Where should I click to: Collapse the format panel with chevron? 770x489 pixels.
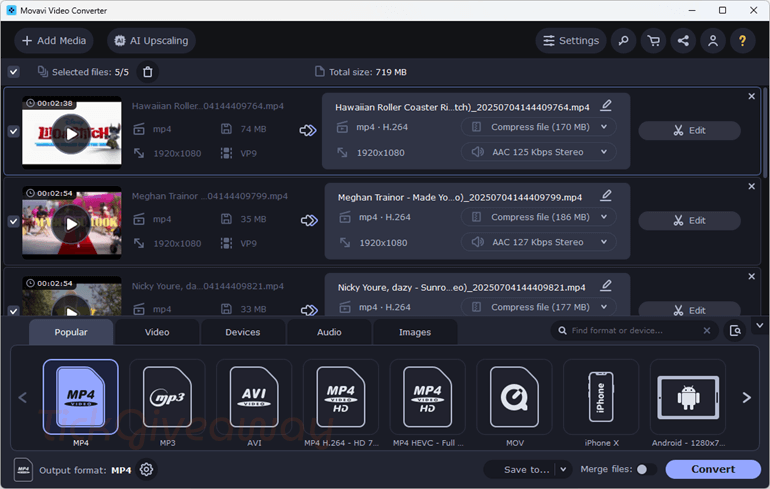(760, 326)
